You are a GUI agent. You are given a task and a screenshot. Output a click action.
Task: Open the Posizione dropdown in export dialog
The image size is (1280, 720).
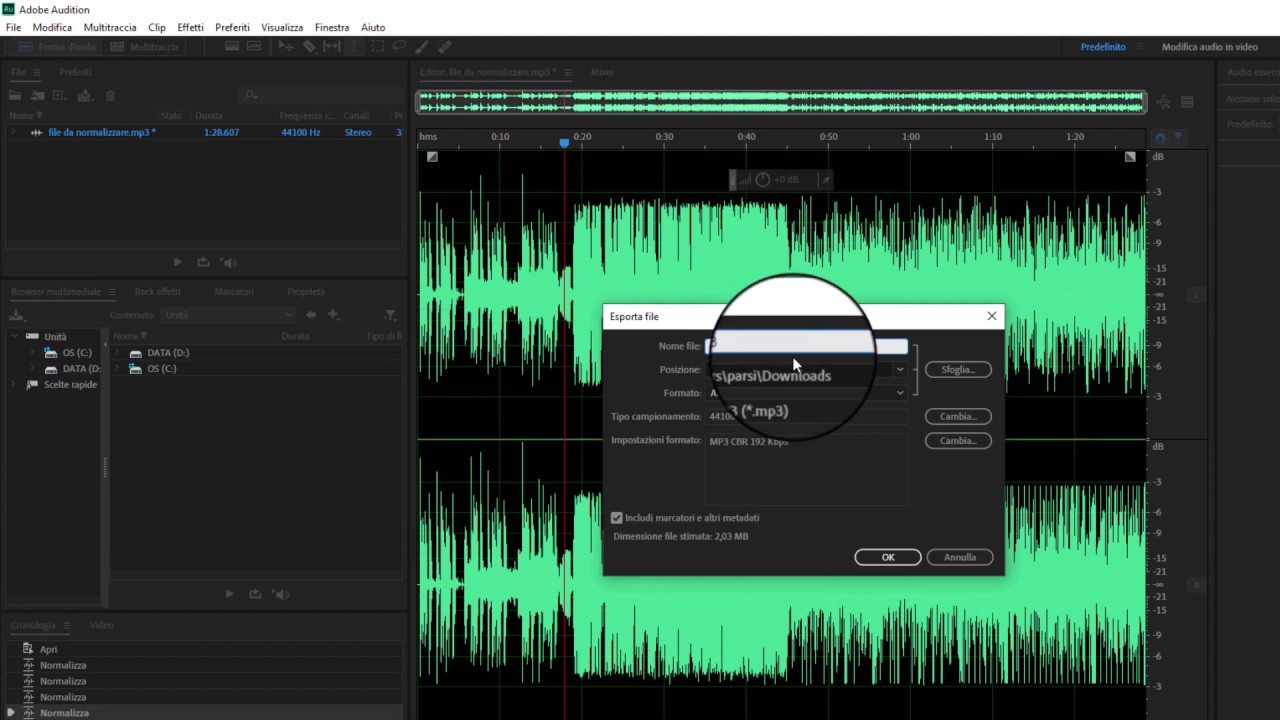[x=900, y=370]
